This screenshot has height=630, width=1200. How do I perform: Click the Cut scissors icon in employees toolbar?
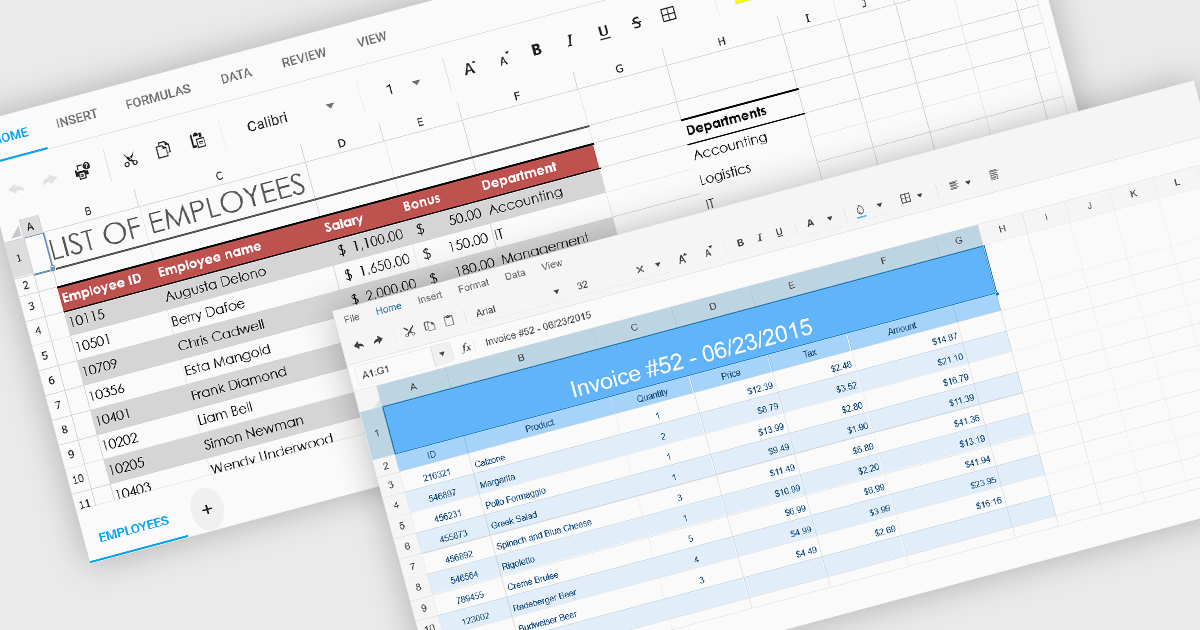pyautogui.click(x=130, y=160)
